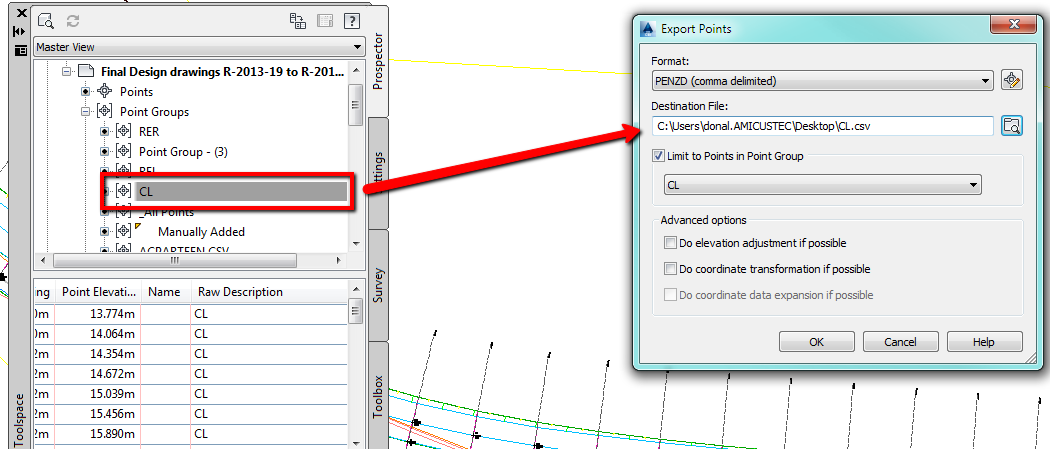The image size is (1050, 449).
Task: Enable Do elevation adjustment if possible
Action: point(670,243)
